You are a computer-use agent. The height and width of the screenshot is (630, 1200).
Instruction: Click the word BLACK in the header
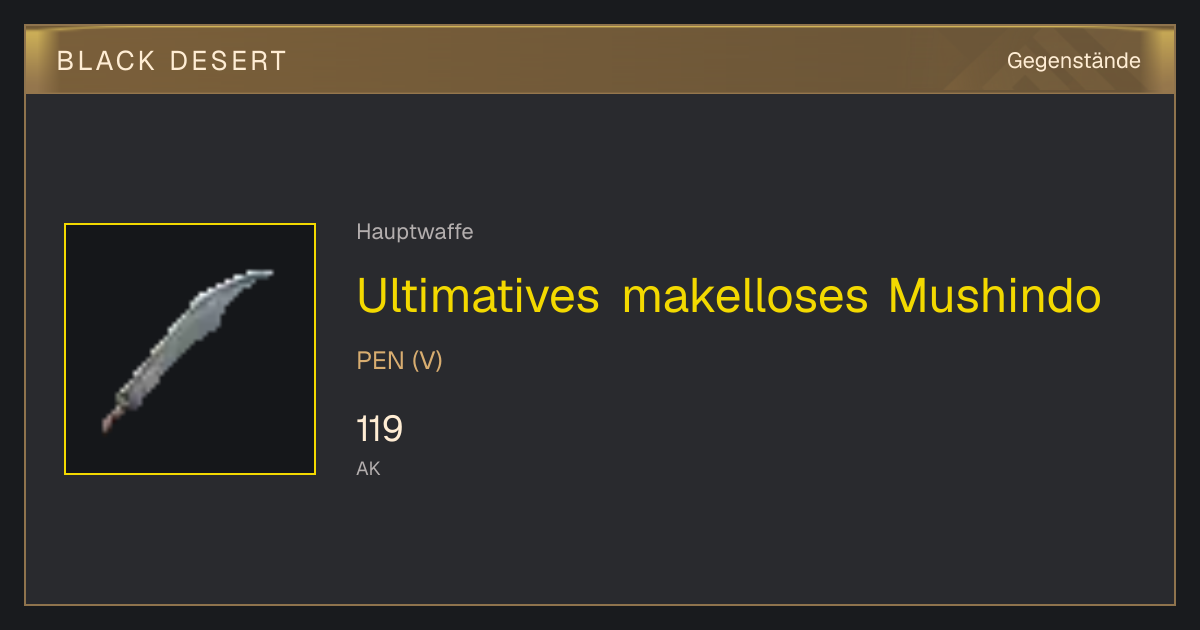coord(106,61)
